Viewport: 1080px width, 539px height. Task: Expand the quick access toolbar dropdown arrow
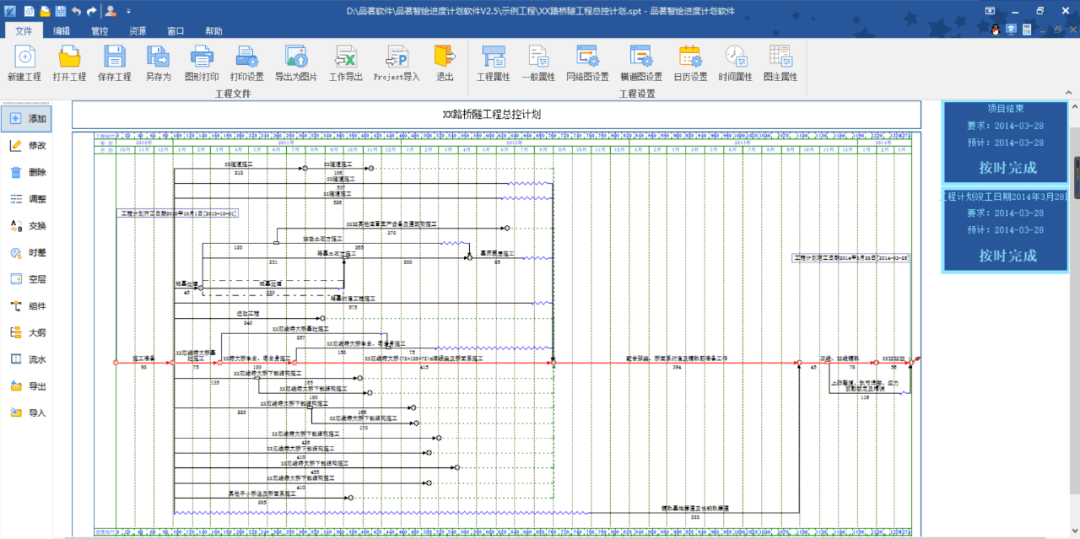[128, 12]
